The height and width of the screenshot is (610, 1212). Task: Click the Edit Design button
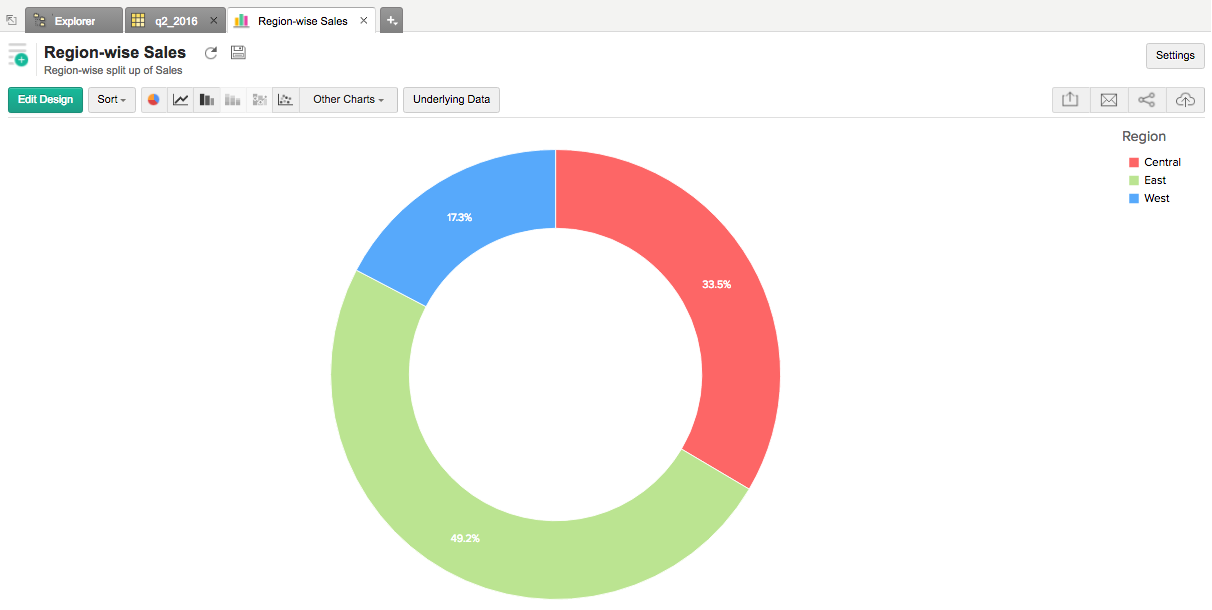point(45,100)
